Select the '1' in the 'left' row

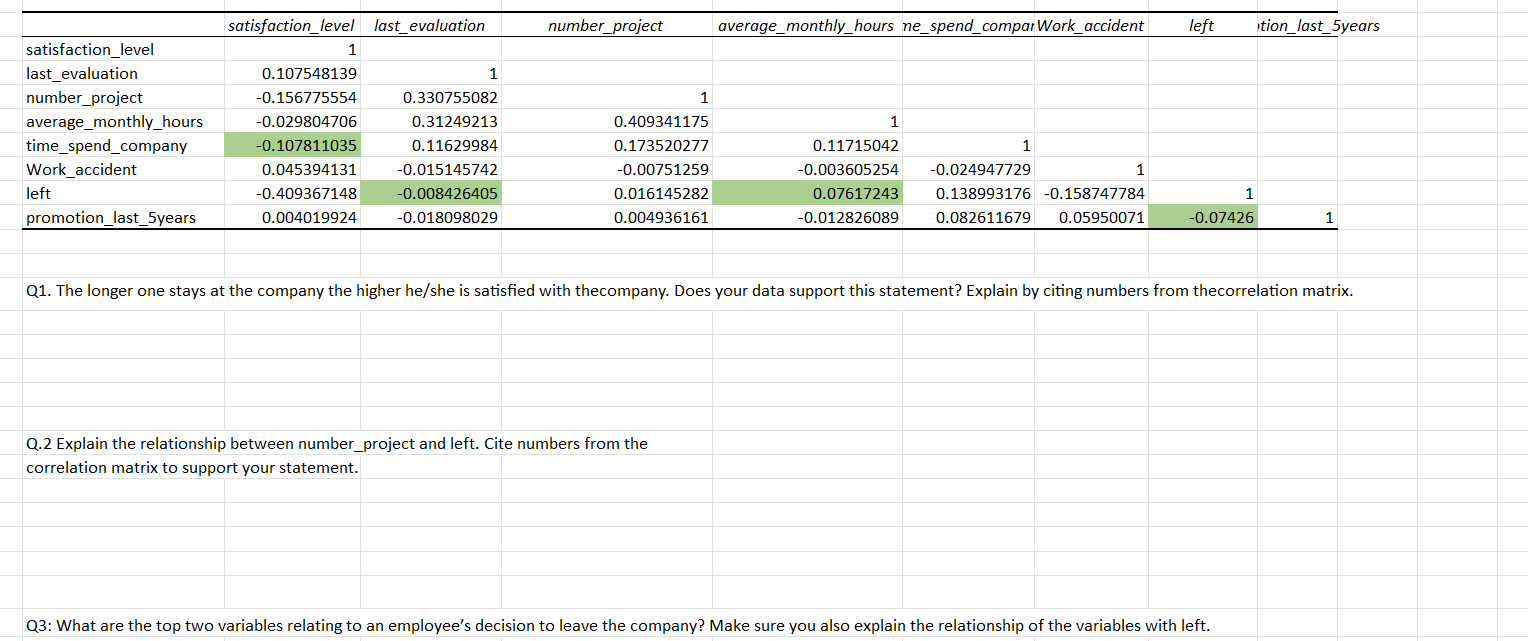click(x=1202, y=193)
